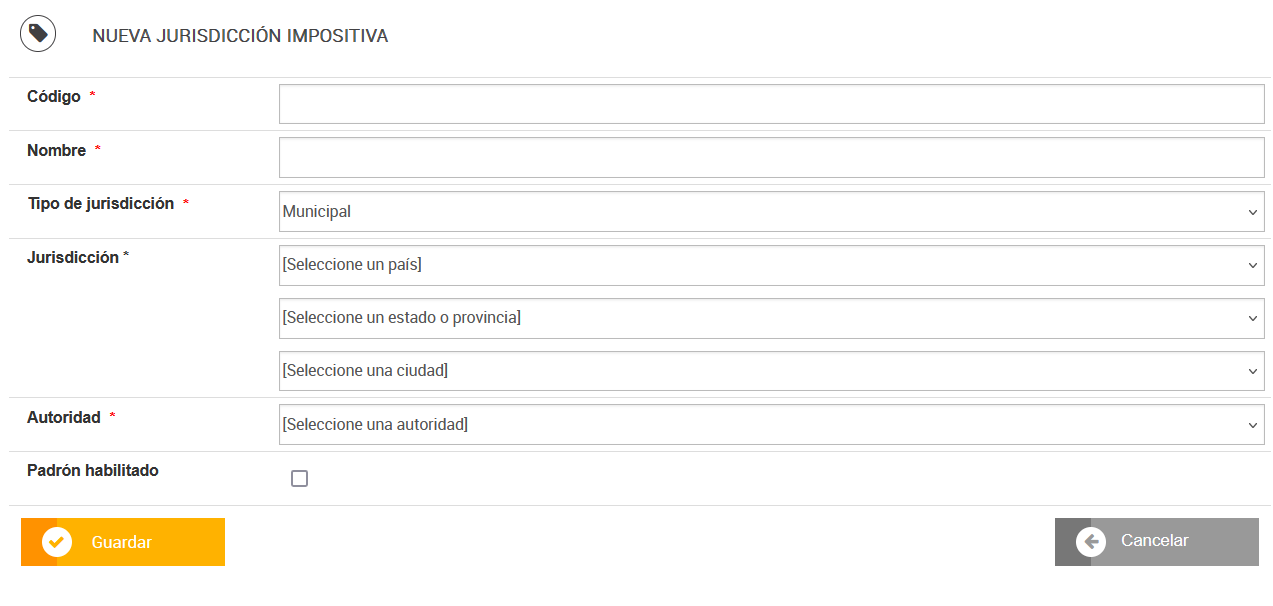Open the Seleccione una autoridad dropdown
This screenshot has width=1273, height=606.
[x=771, y=425]
